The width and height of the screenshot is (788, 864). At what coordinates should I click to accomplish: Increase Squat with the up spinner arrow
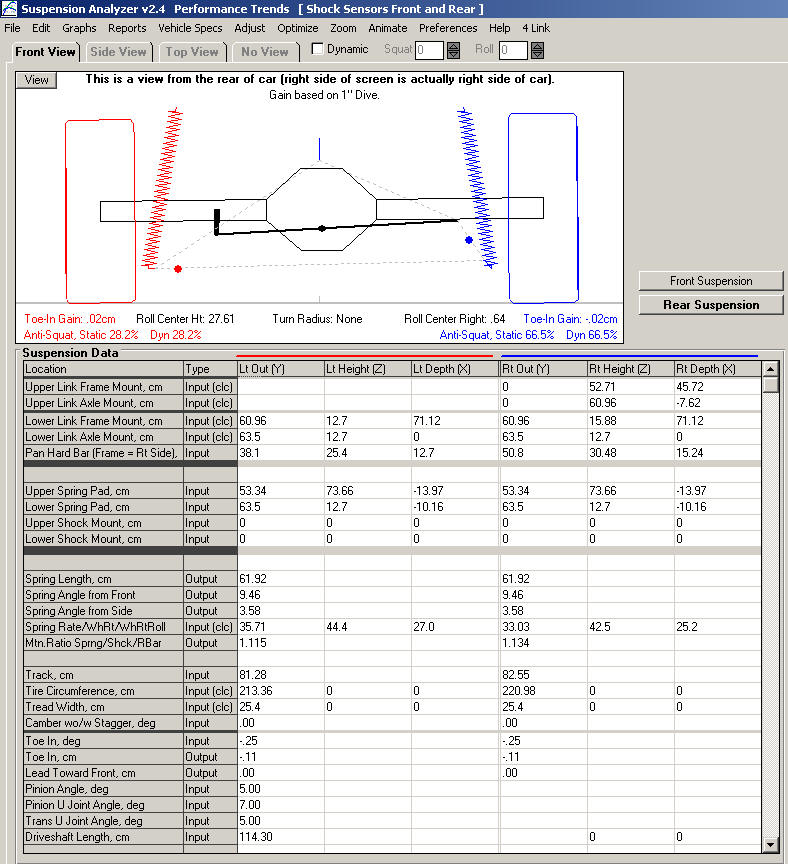[454, 46]
